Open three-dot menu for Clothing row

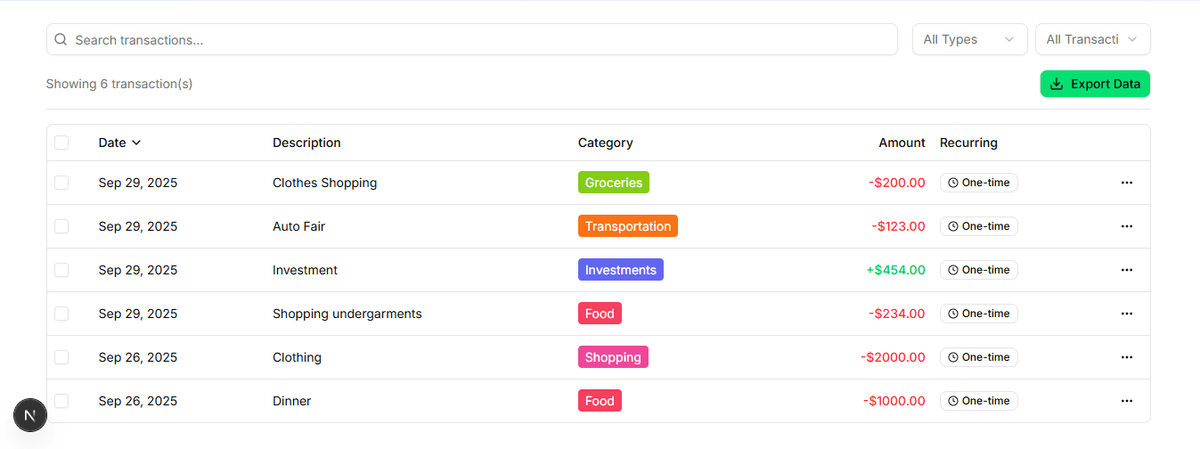(x=1127, y=357)
